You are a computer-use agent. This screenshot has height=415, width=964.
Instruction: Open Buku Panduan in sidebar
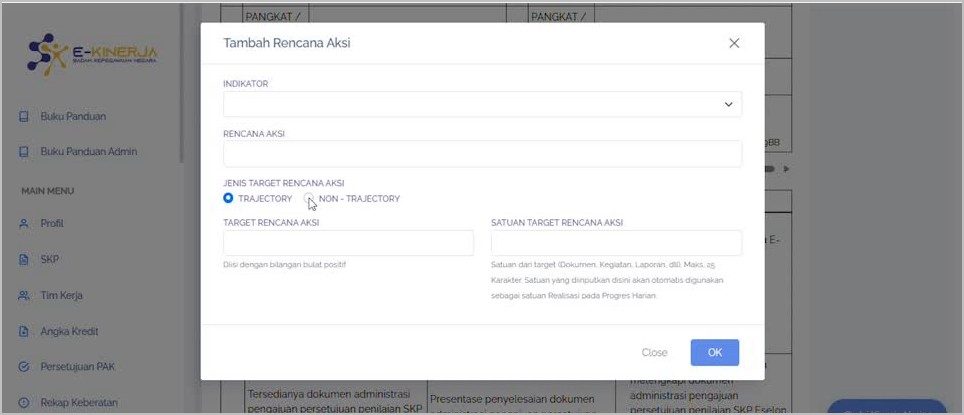[73, 116]
